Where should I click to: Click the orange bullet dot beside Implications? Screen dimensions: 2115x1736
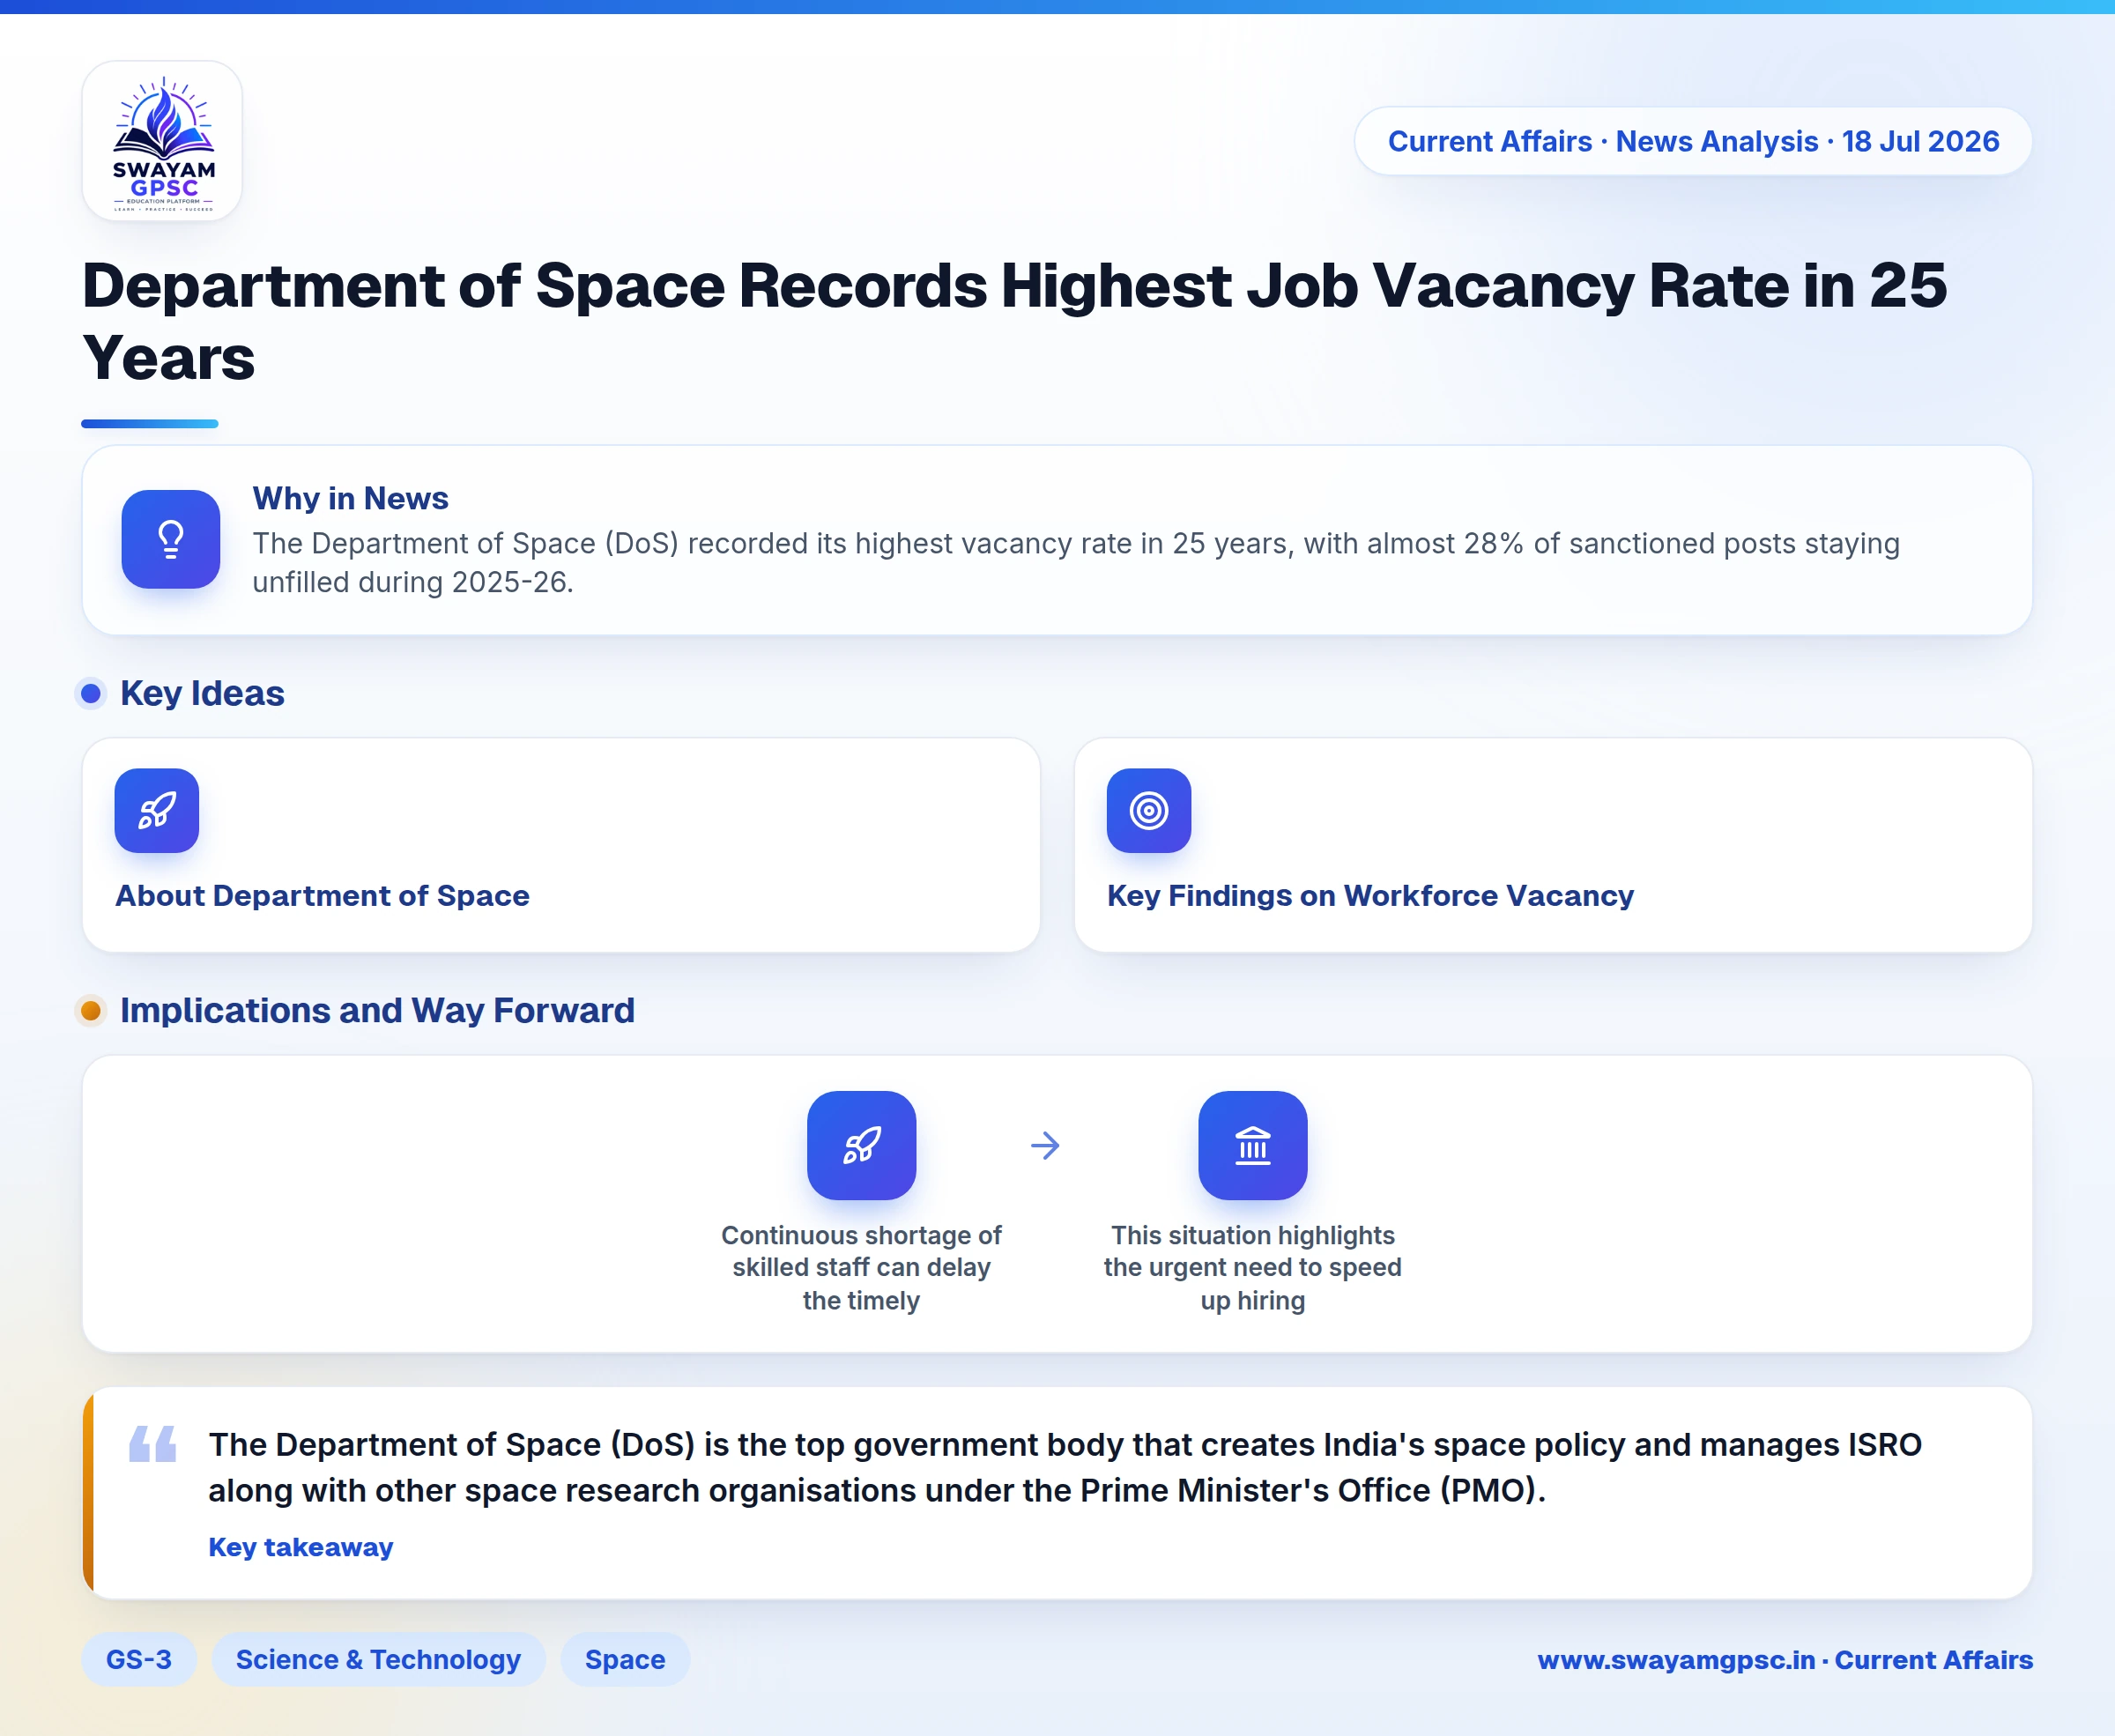pos(91,1010)
